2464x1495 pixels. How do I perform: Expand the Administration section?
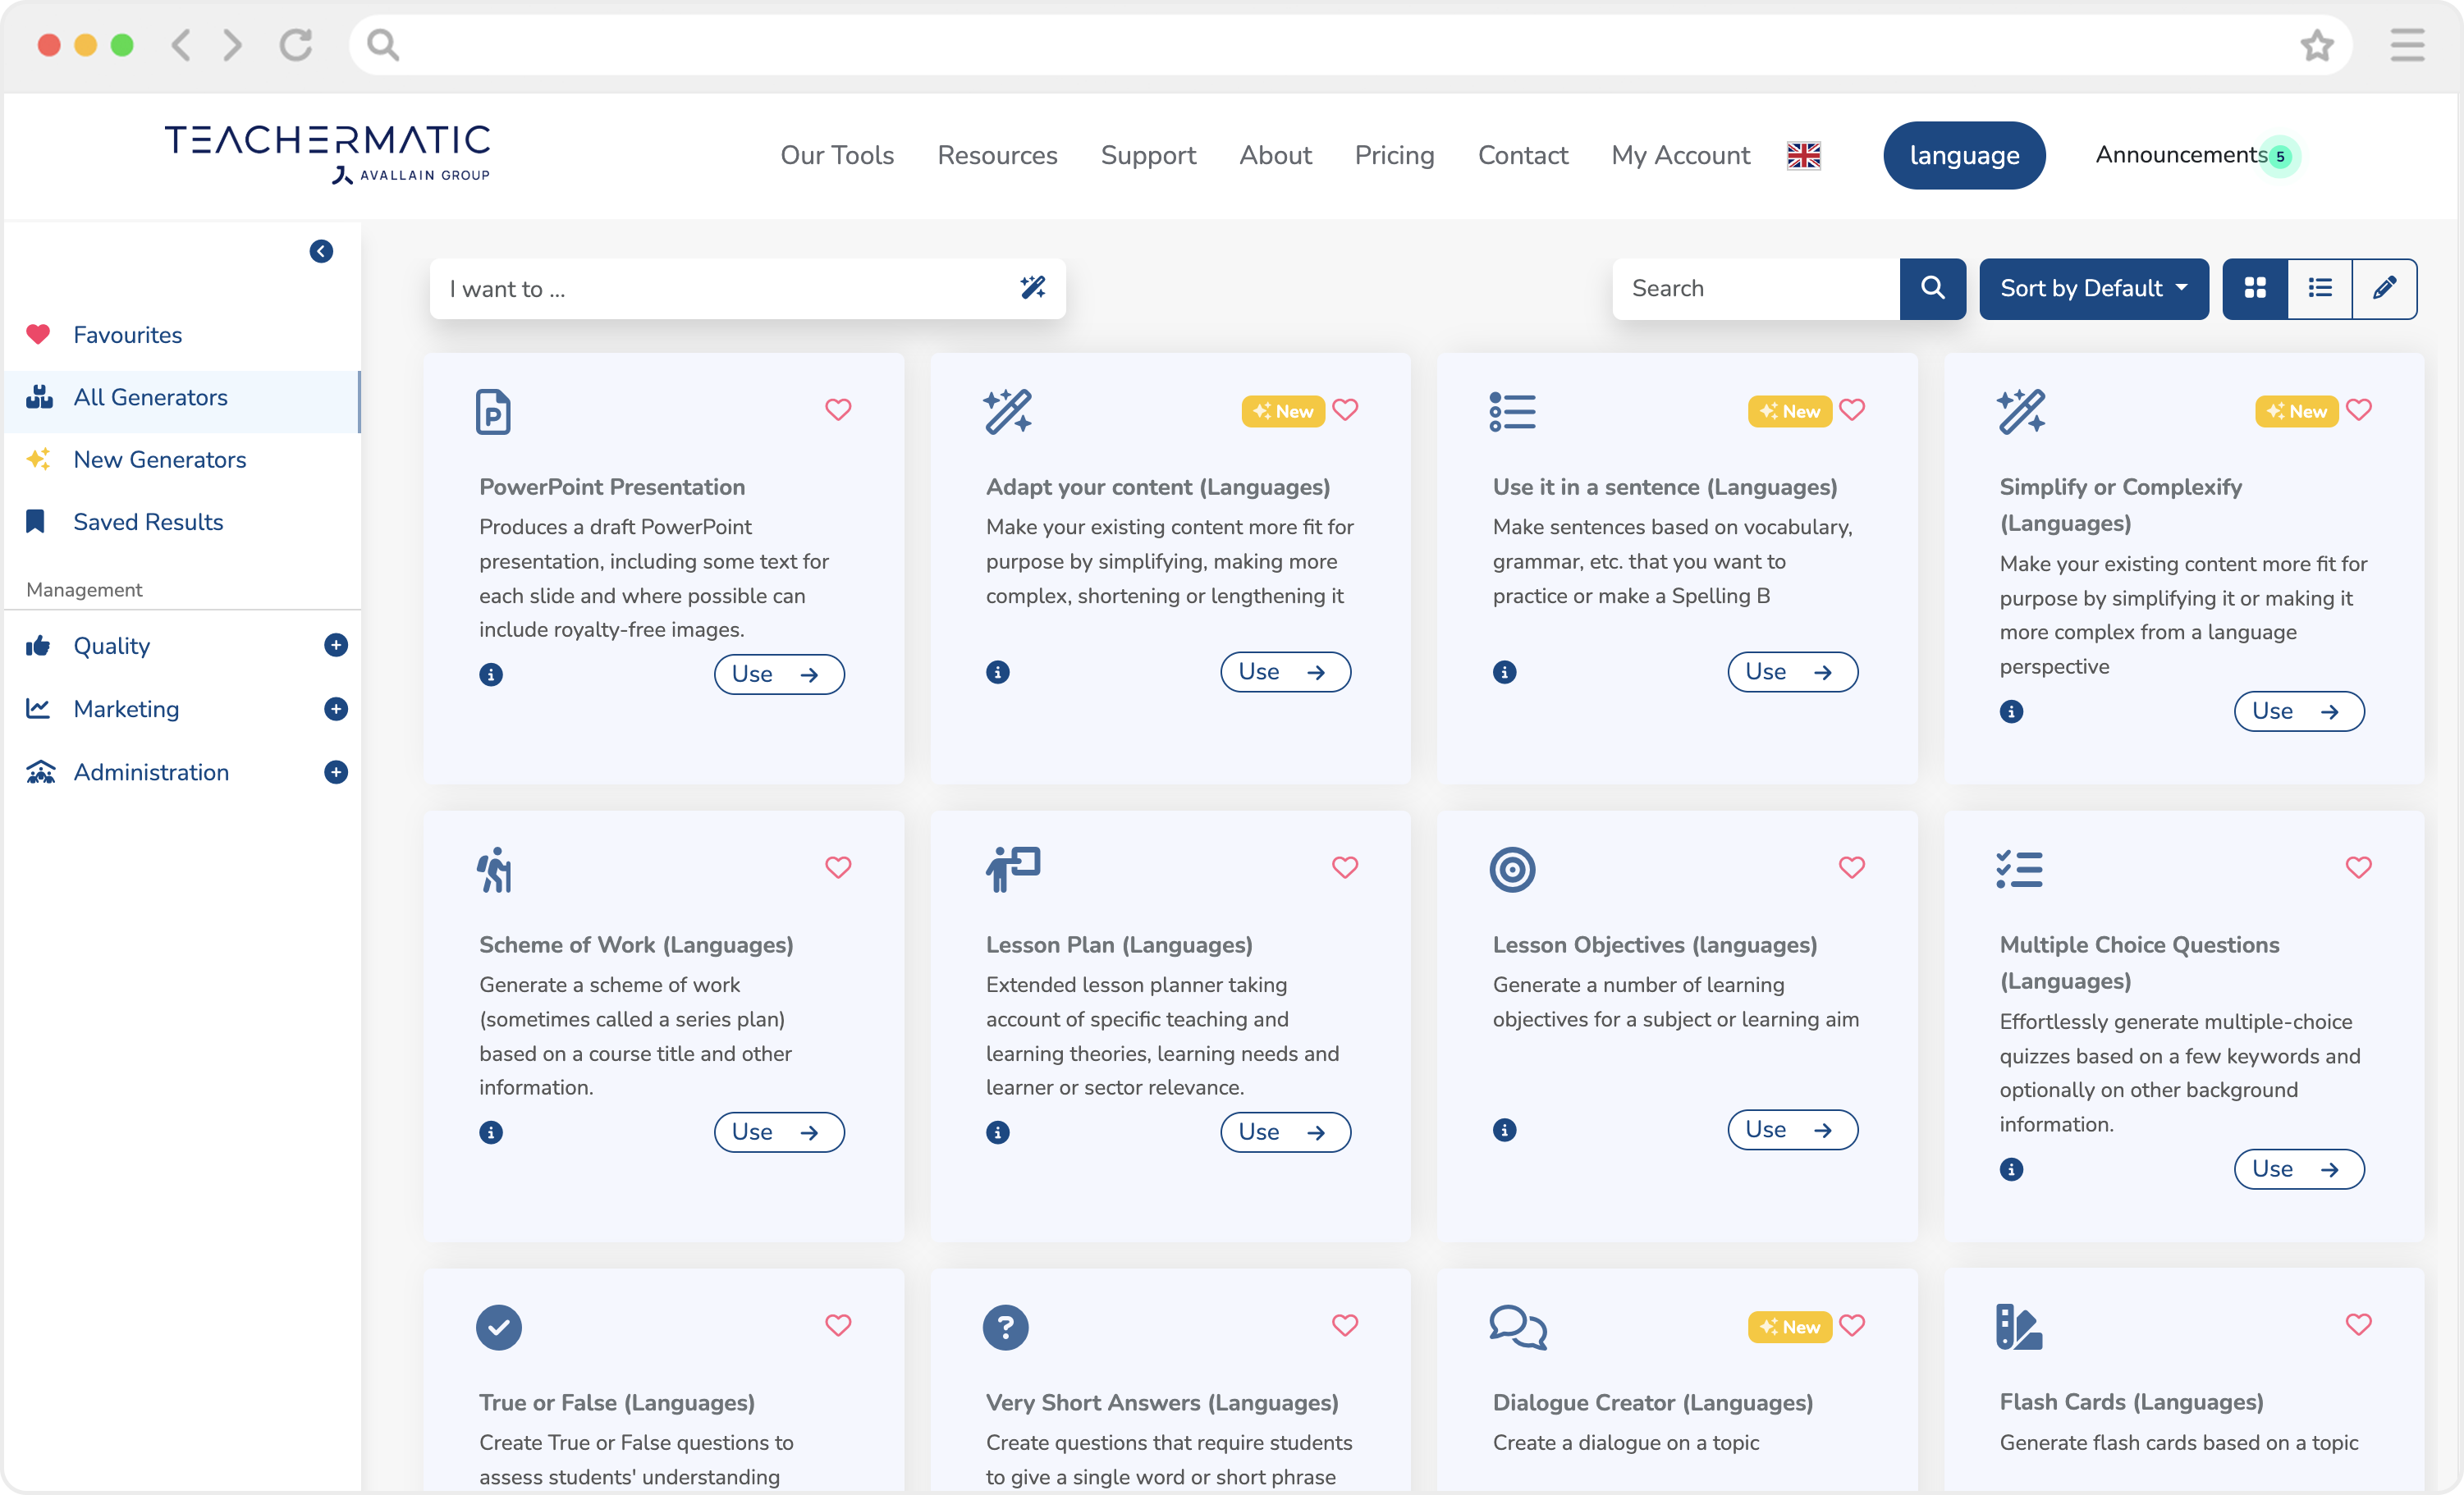336,772
